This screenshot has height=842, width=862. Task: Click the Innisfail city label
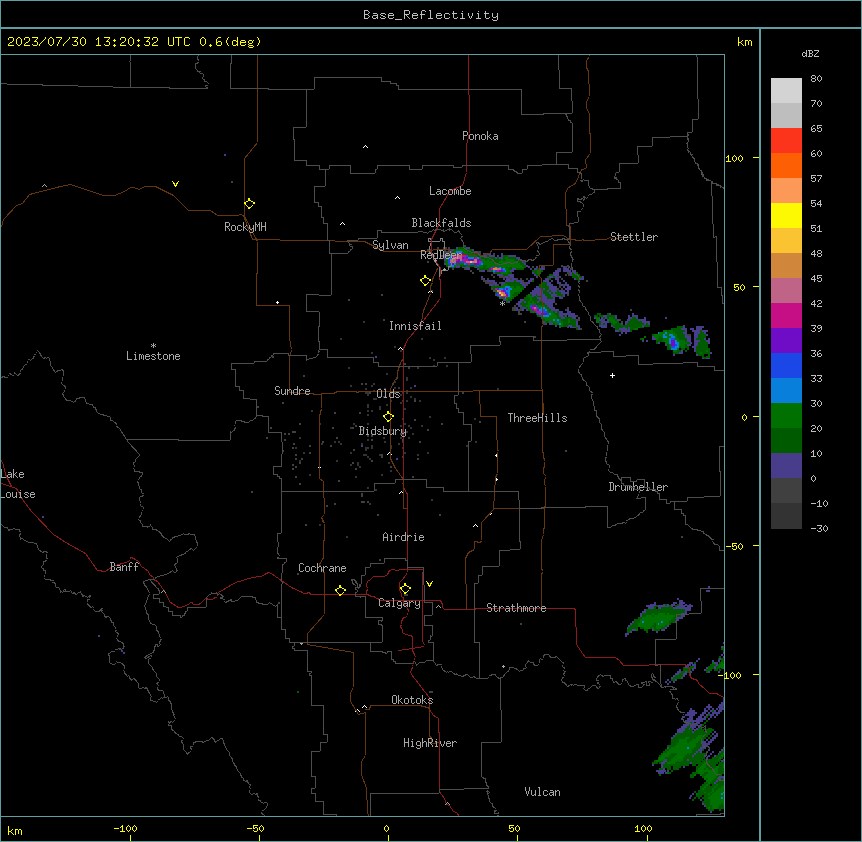415,326
